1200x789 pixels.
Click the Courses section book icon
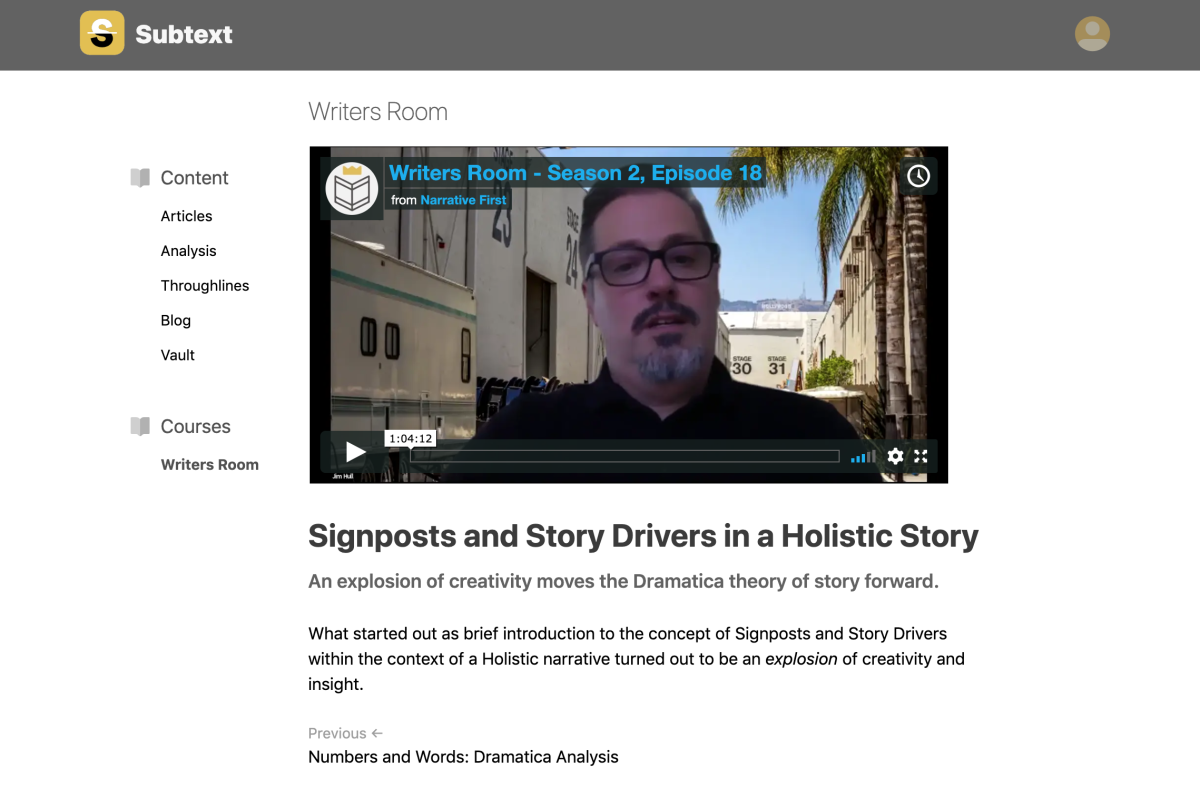pyautogui.click(x=140, y=426)
